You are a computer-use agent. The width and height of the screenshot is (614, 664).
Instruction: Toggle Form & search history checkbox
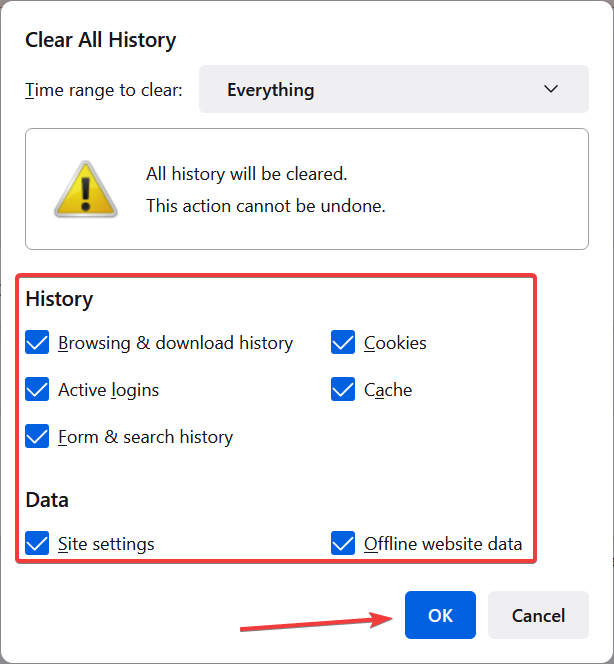[x=37, y=436]
